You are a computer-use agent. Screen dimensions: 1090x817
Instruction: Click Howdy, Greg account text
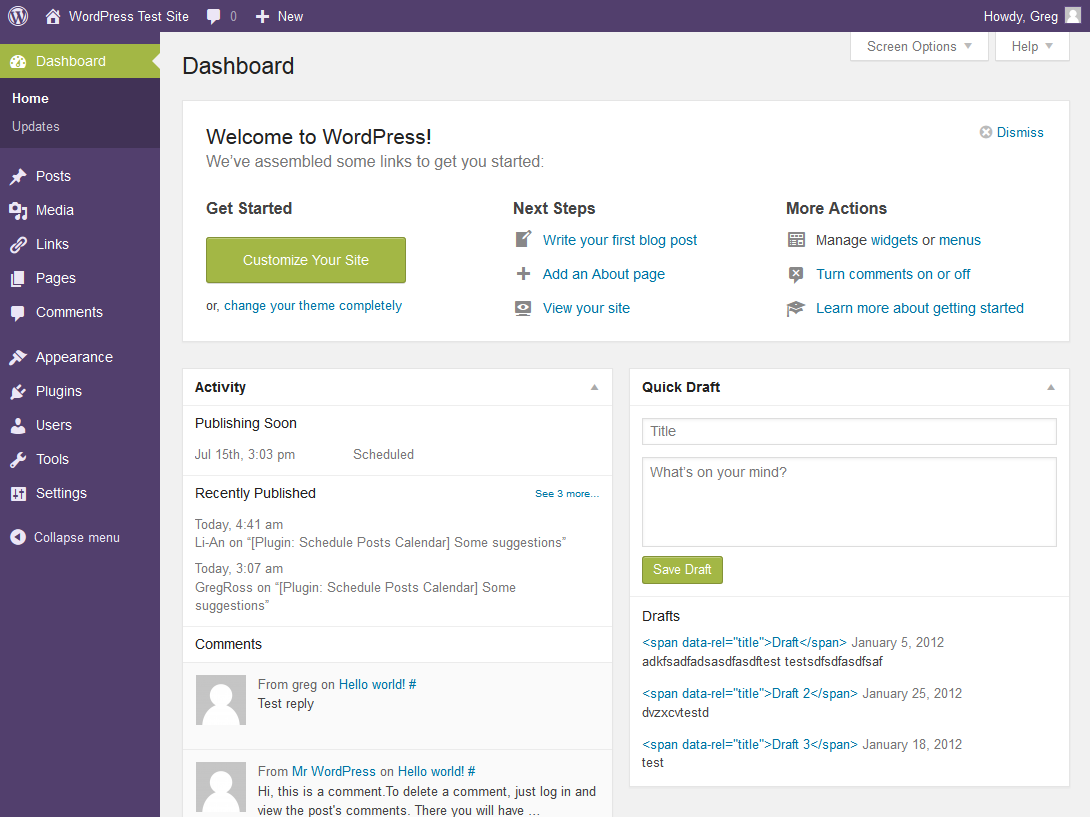coord(1020,16)
